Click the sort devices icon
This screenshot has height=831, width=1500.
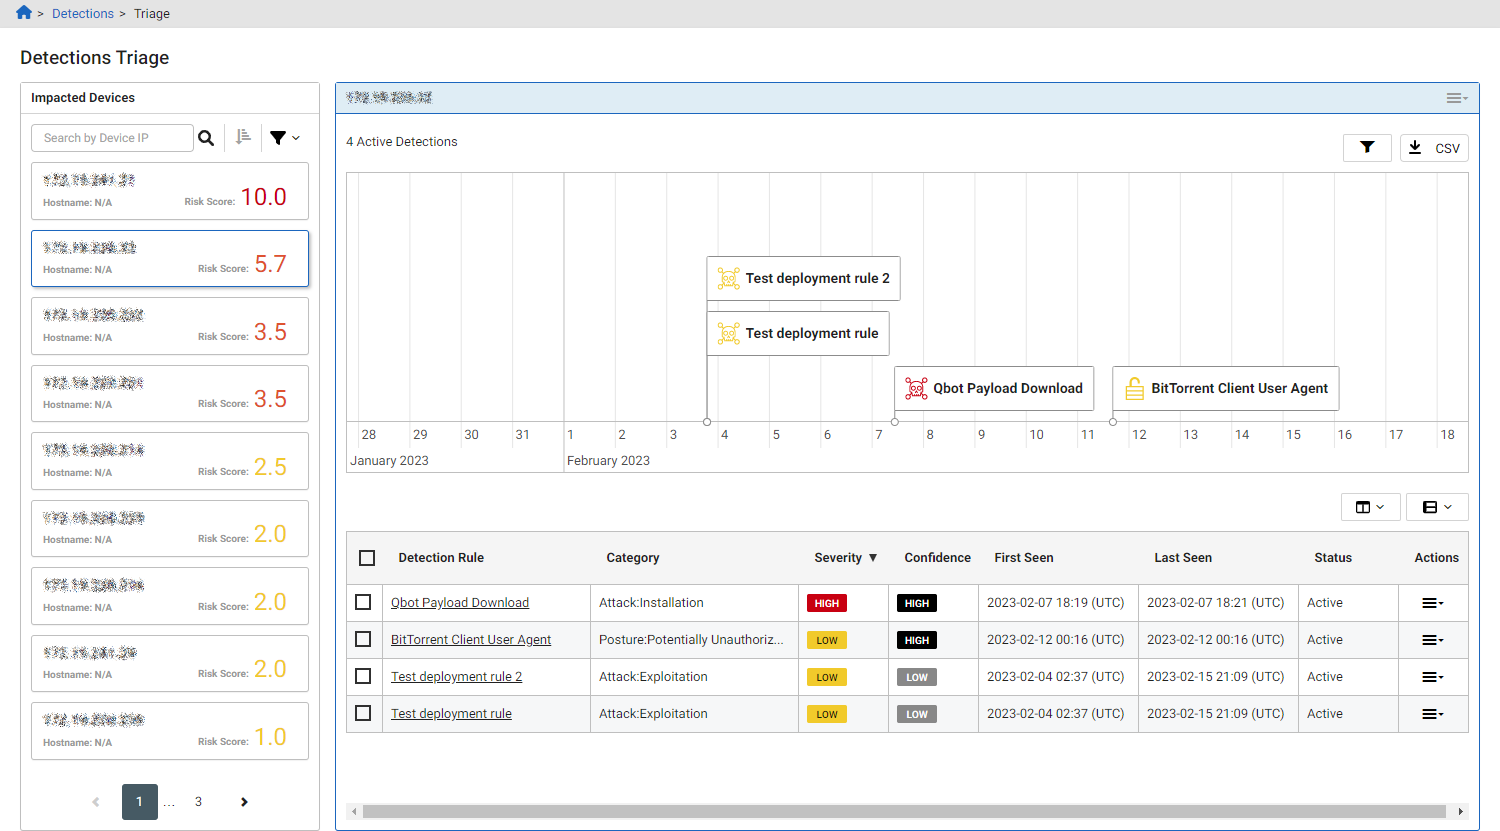[242, 137]
